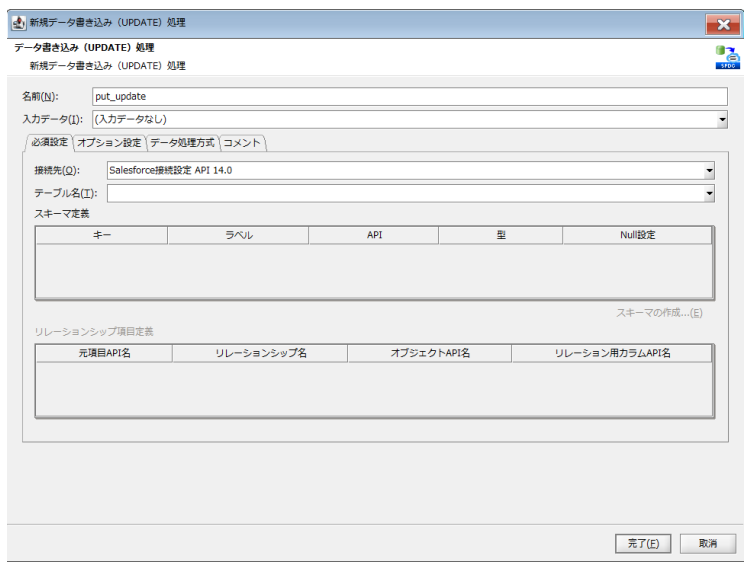Viewport: 750px width, 569px height.
Task: Click the 名前 field containing put_update
Action: (408, 97)
